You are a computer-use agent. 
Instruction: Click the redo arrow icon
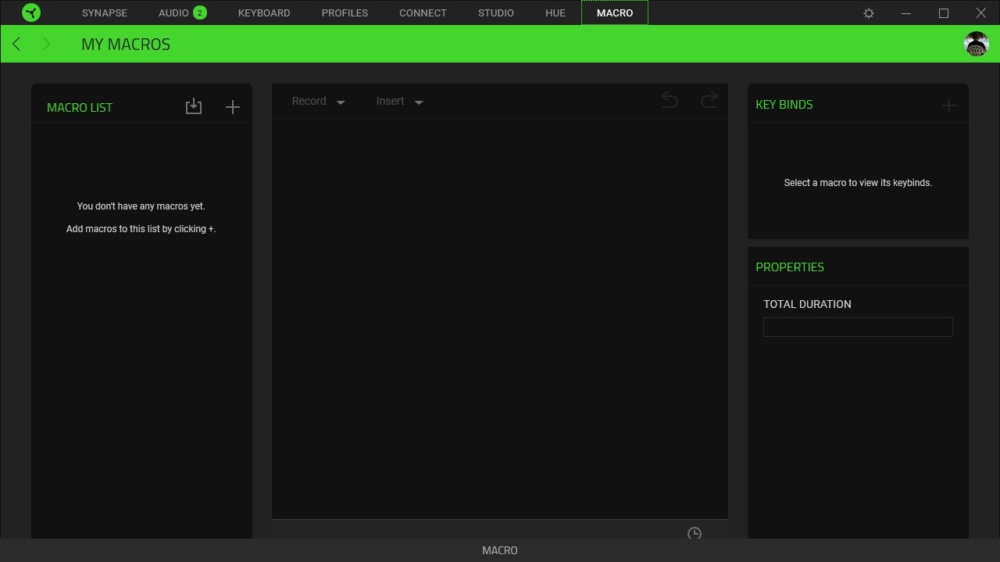[x=709, y=100]
